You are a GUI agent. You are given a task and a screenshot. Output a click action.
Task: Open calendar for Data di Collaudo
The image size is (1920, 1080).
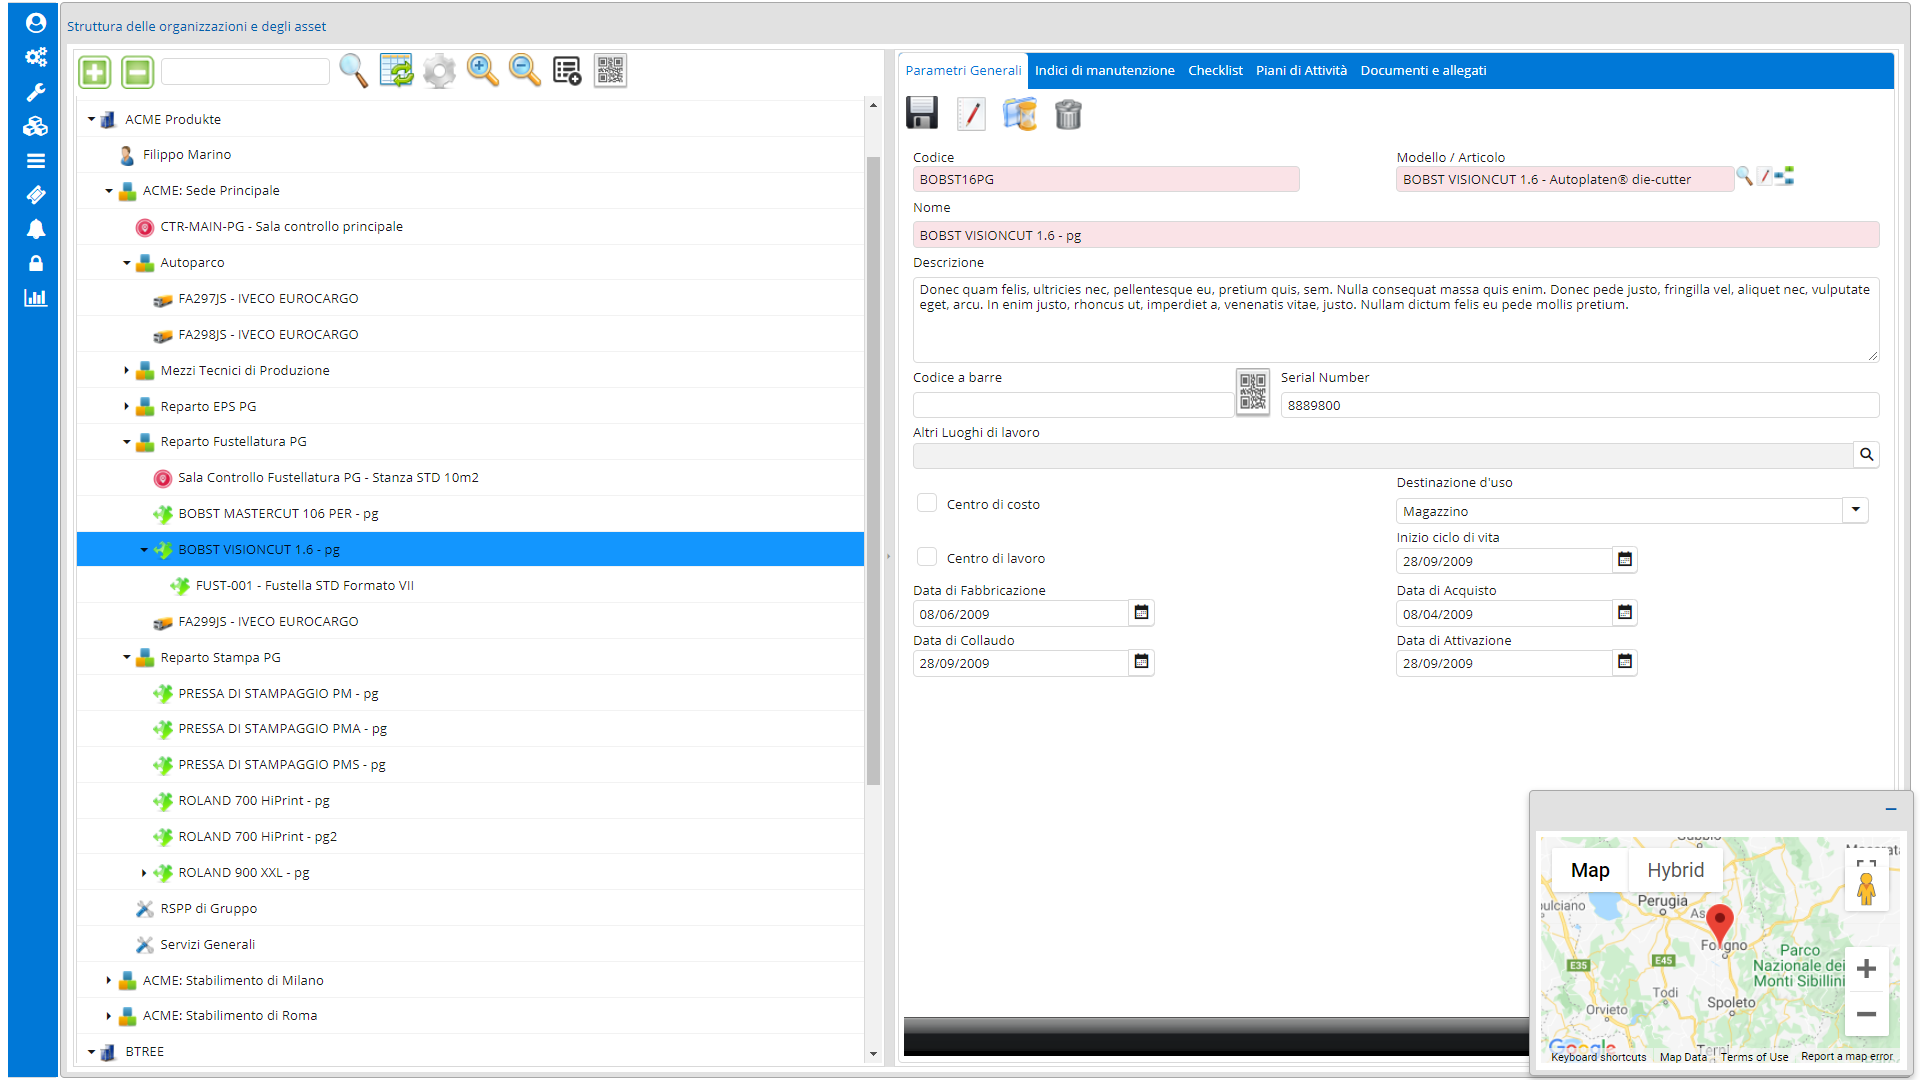click(1141, 661)
